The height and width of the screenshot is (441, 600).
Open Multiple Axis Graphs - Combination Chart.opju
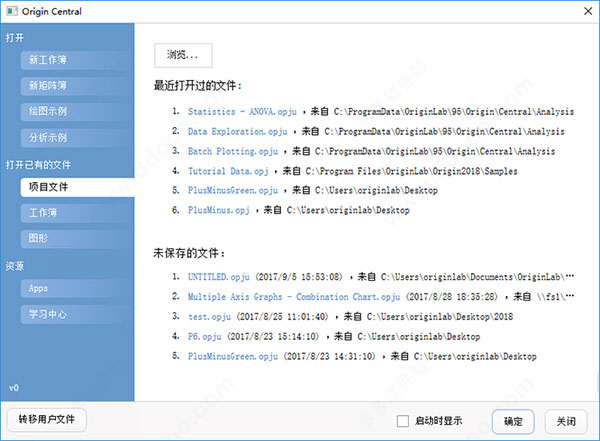(x=294, y=297)
